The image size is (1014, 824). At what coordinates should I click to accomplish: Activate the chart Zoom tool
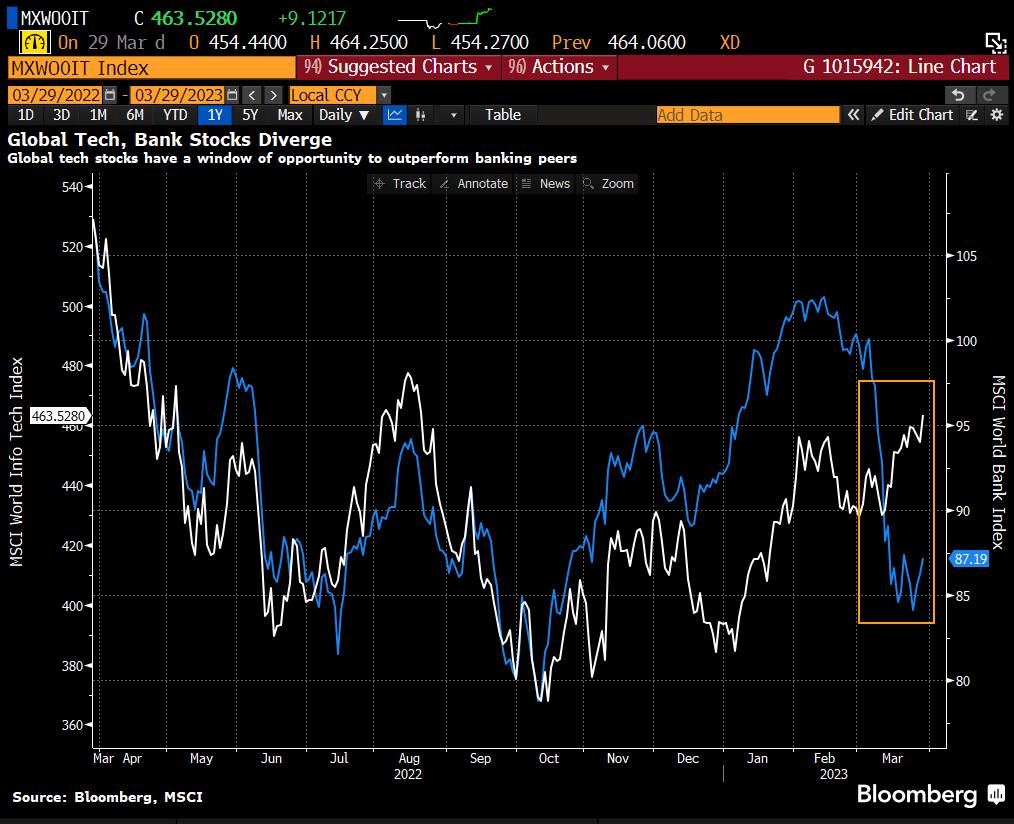coord(609,184)
